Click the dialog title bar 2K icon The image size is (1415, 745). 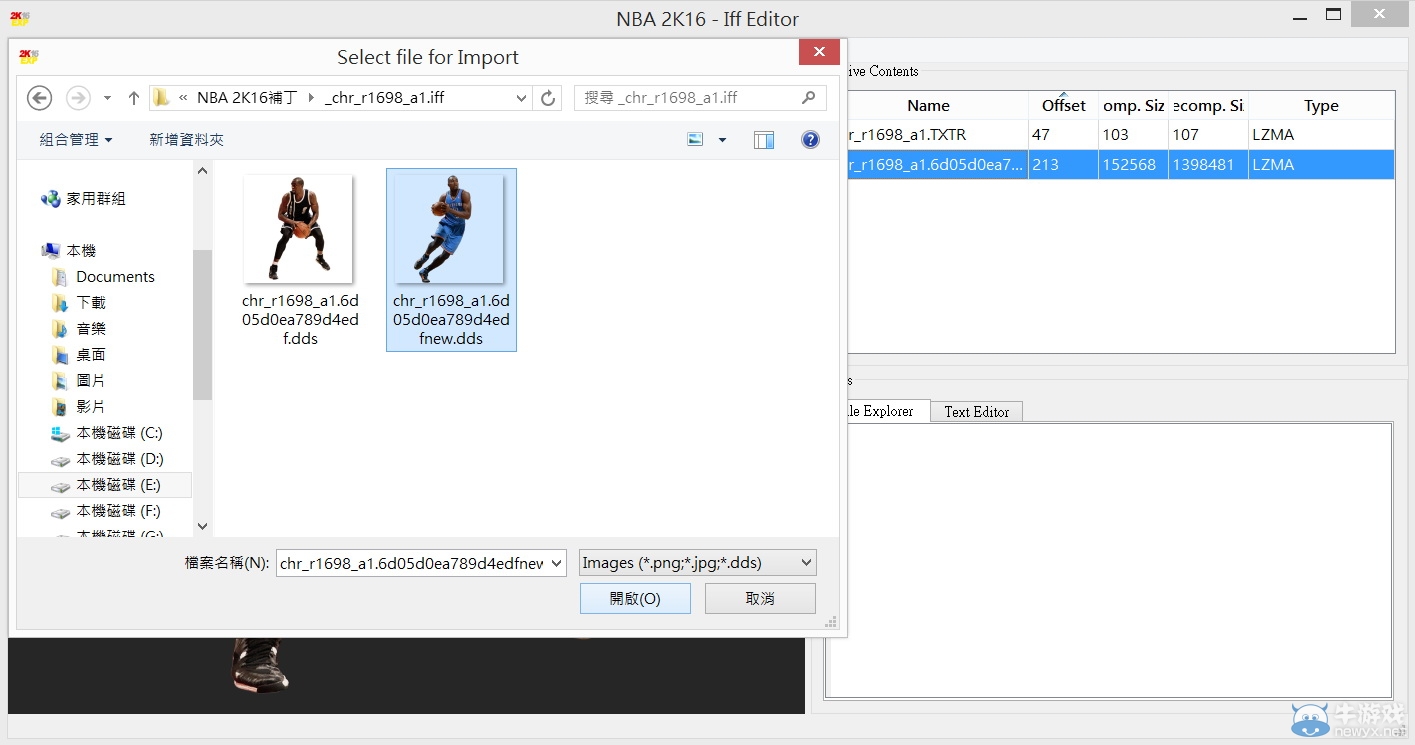(28, 57)
